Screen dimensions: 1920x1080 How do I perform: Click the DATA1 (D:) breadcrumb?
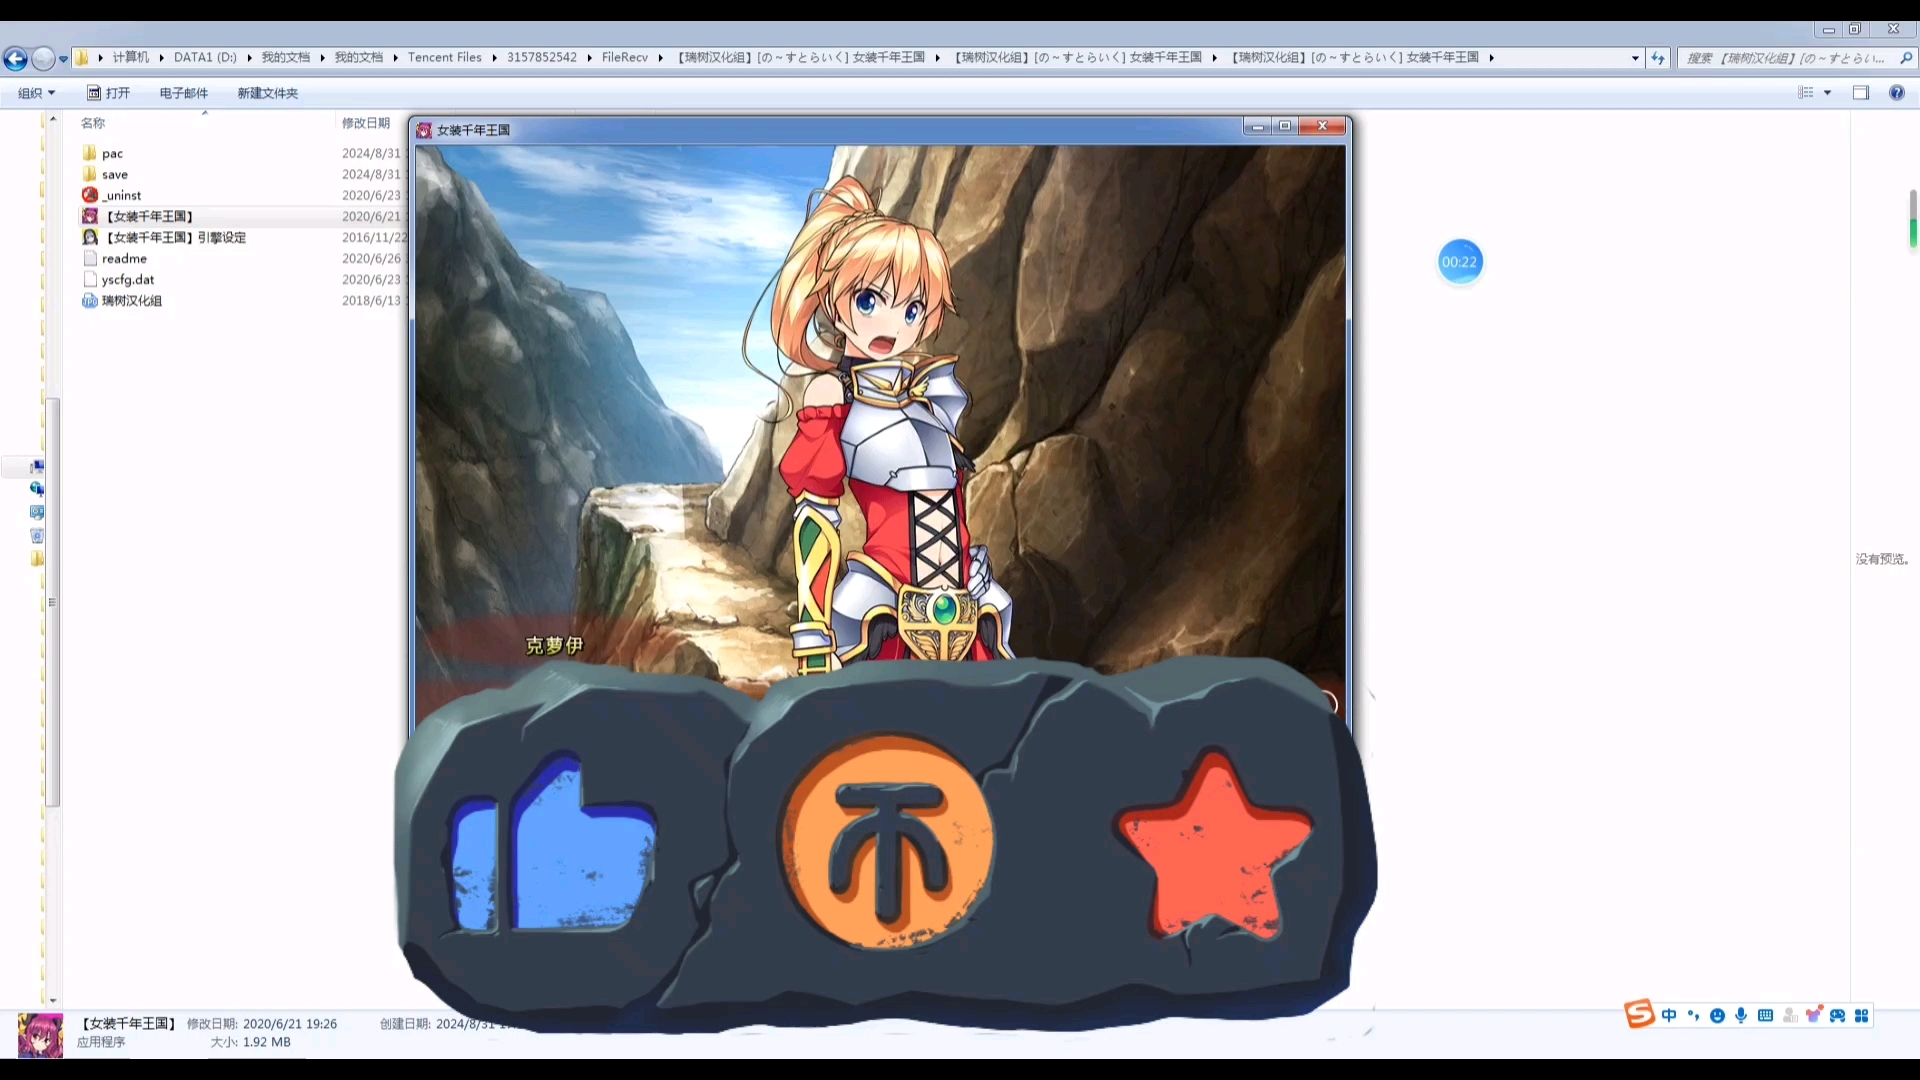click(x=205, y=58)
